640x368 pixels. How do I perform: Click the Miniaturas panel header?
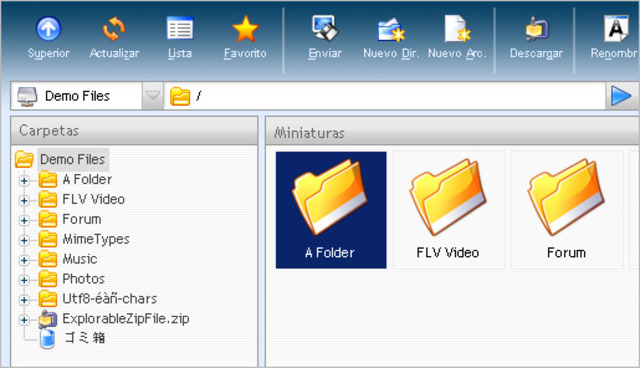(x=453, y=131)
